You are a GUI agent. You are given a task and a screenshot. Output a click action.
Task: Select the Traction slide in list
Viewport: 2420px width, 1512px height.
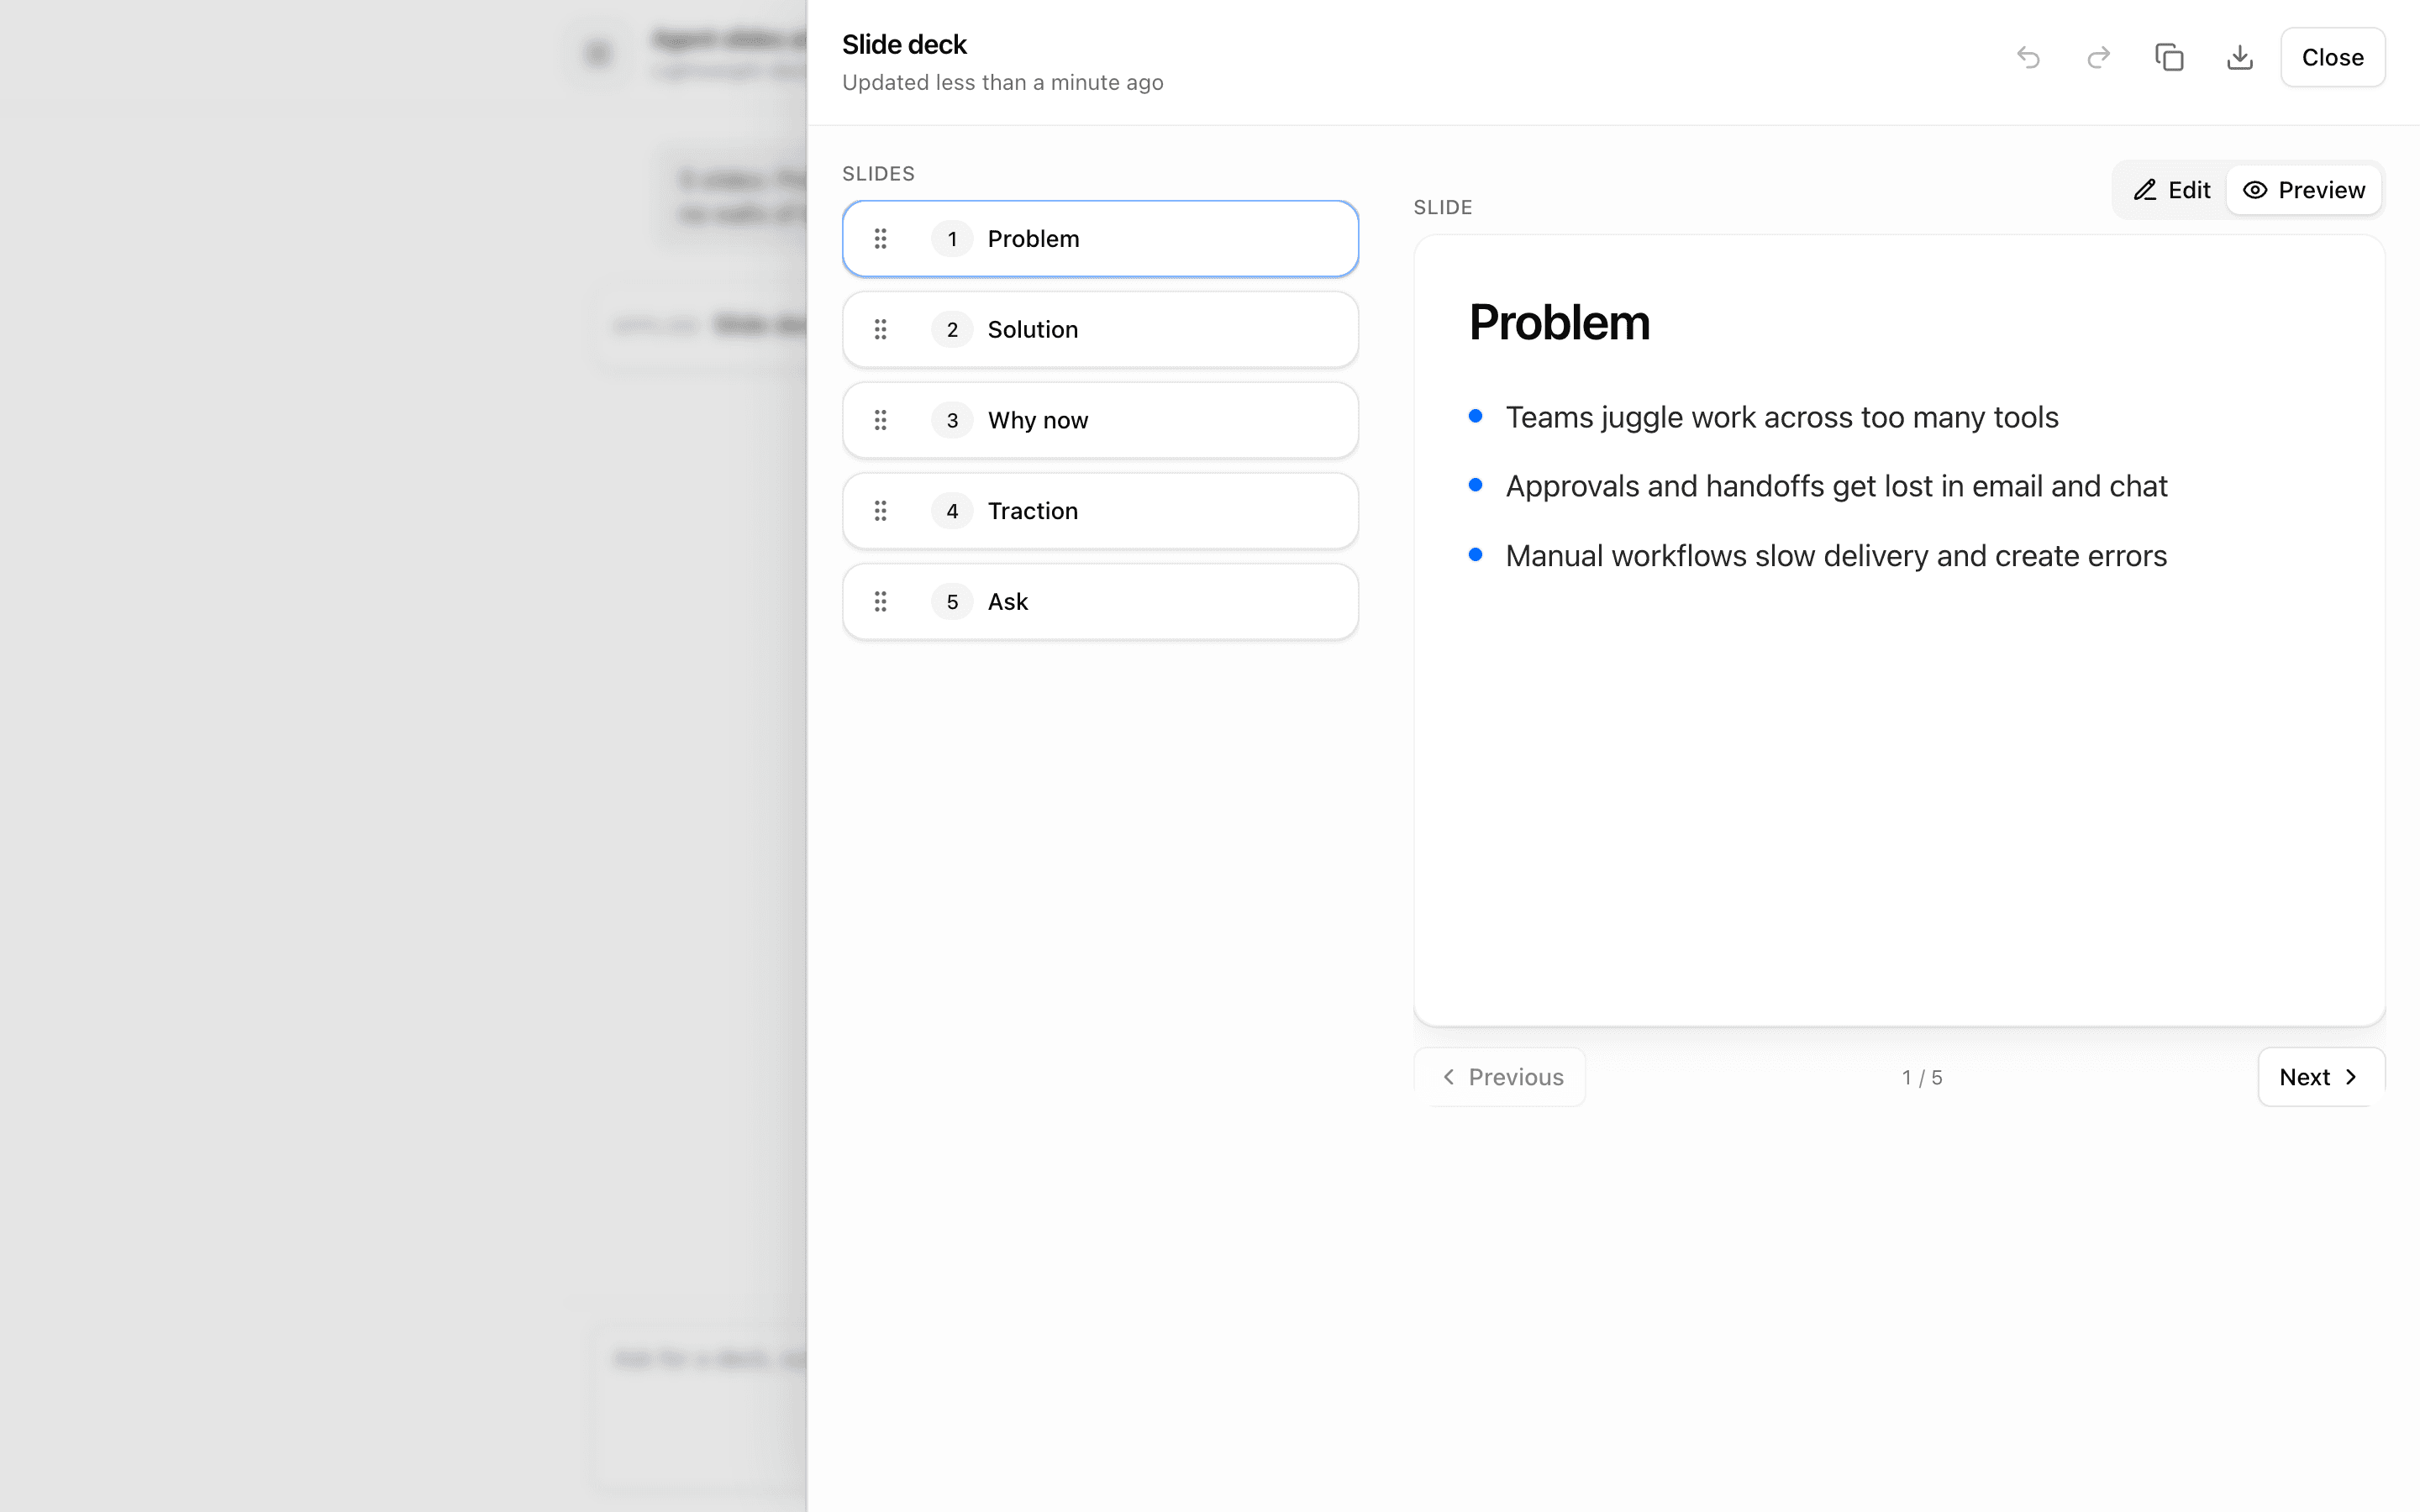click(1100, 511)
